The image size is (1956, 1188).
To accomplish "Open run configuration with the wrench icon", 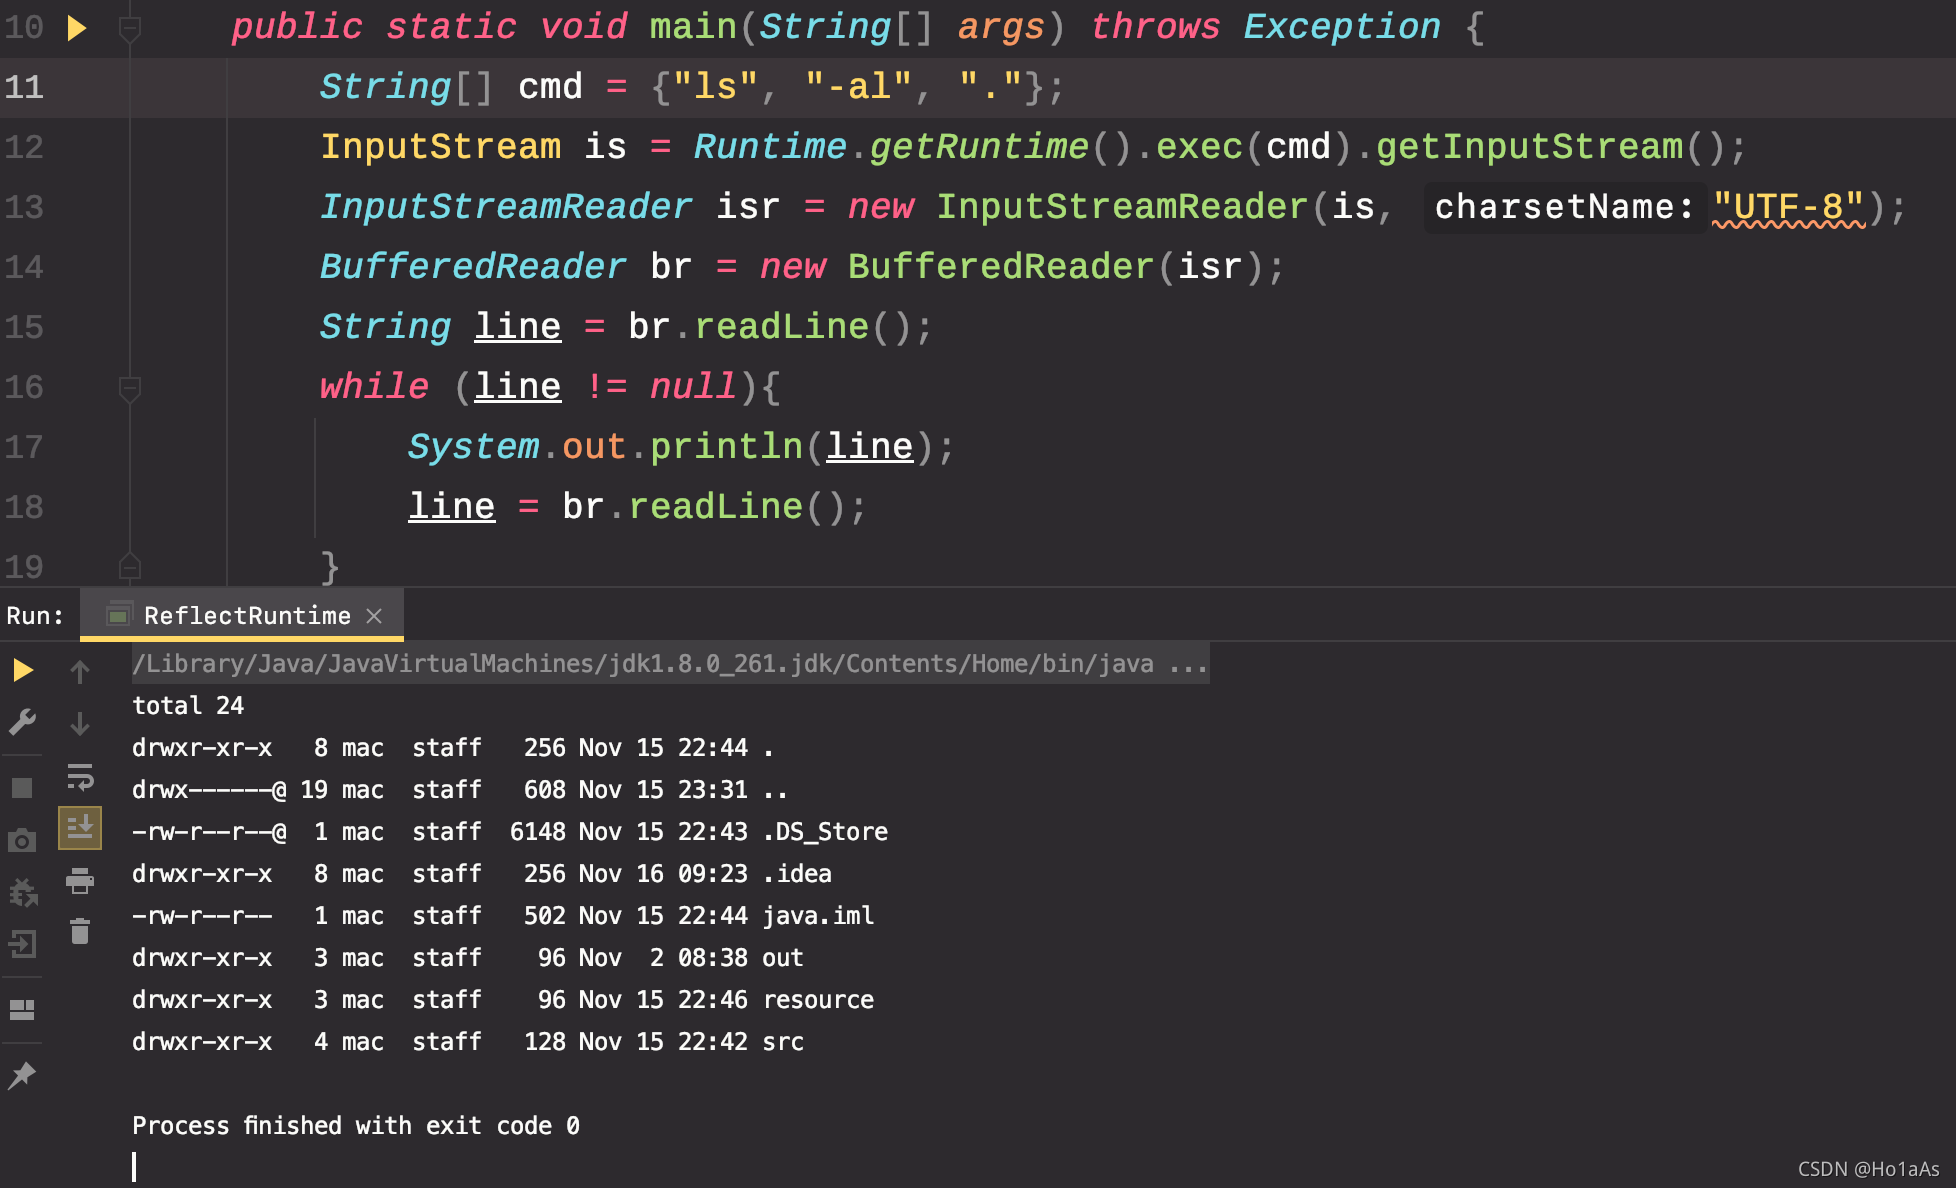I will [x=23, y=722].
